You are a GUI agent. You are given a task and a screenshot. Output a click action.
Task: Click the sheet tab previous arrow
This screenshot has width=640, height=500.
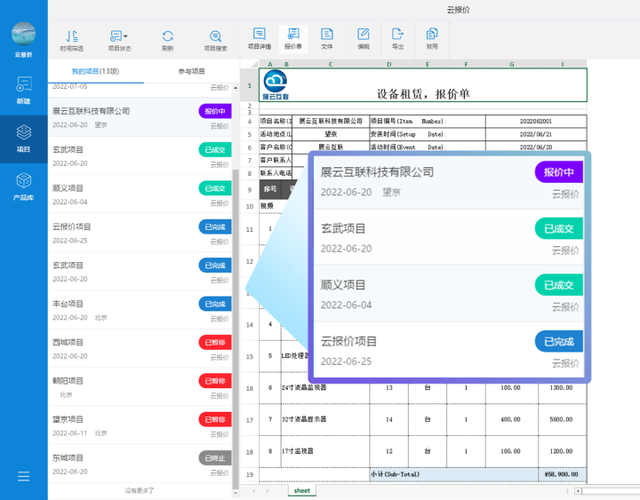(x=254, y=491)
